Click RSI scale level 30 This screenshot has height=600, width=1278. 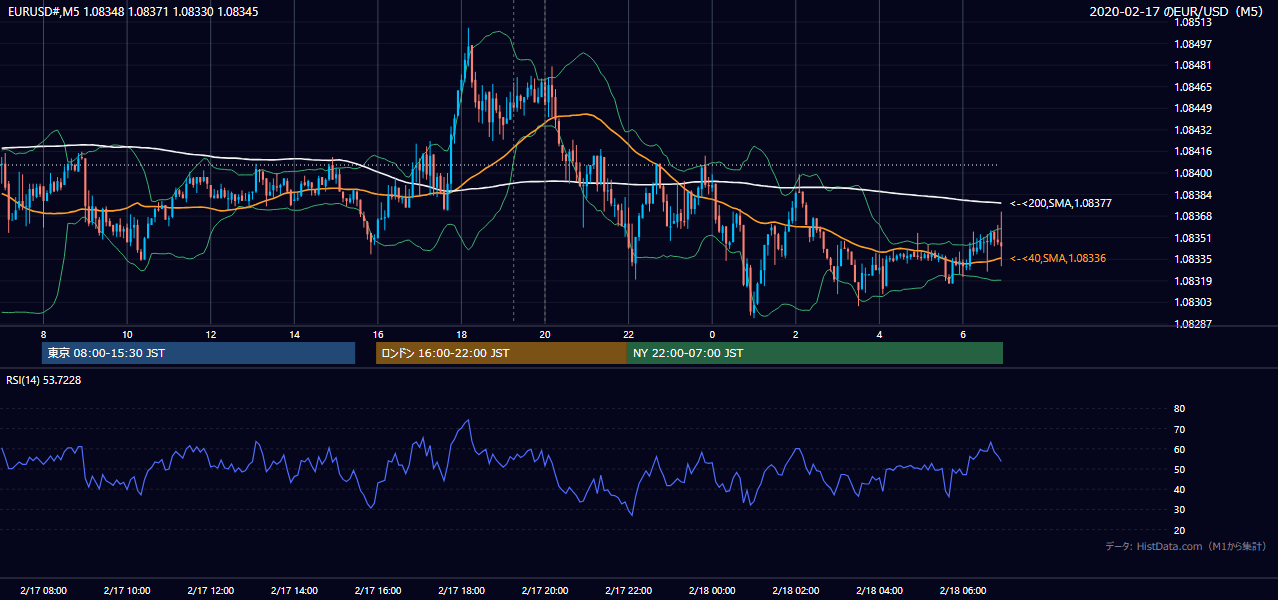[x=1179, y=510]
